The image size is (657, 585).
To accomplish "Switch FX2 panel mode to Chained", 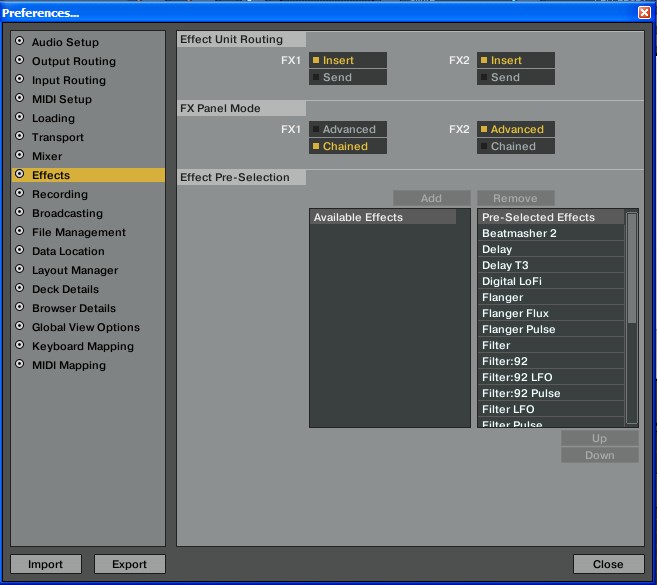I will coord(516,146).
